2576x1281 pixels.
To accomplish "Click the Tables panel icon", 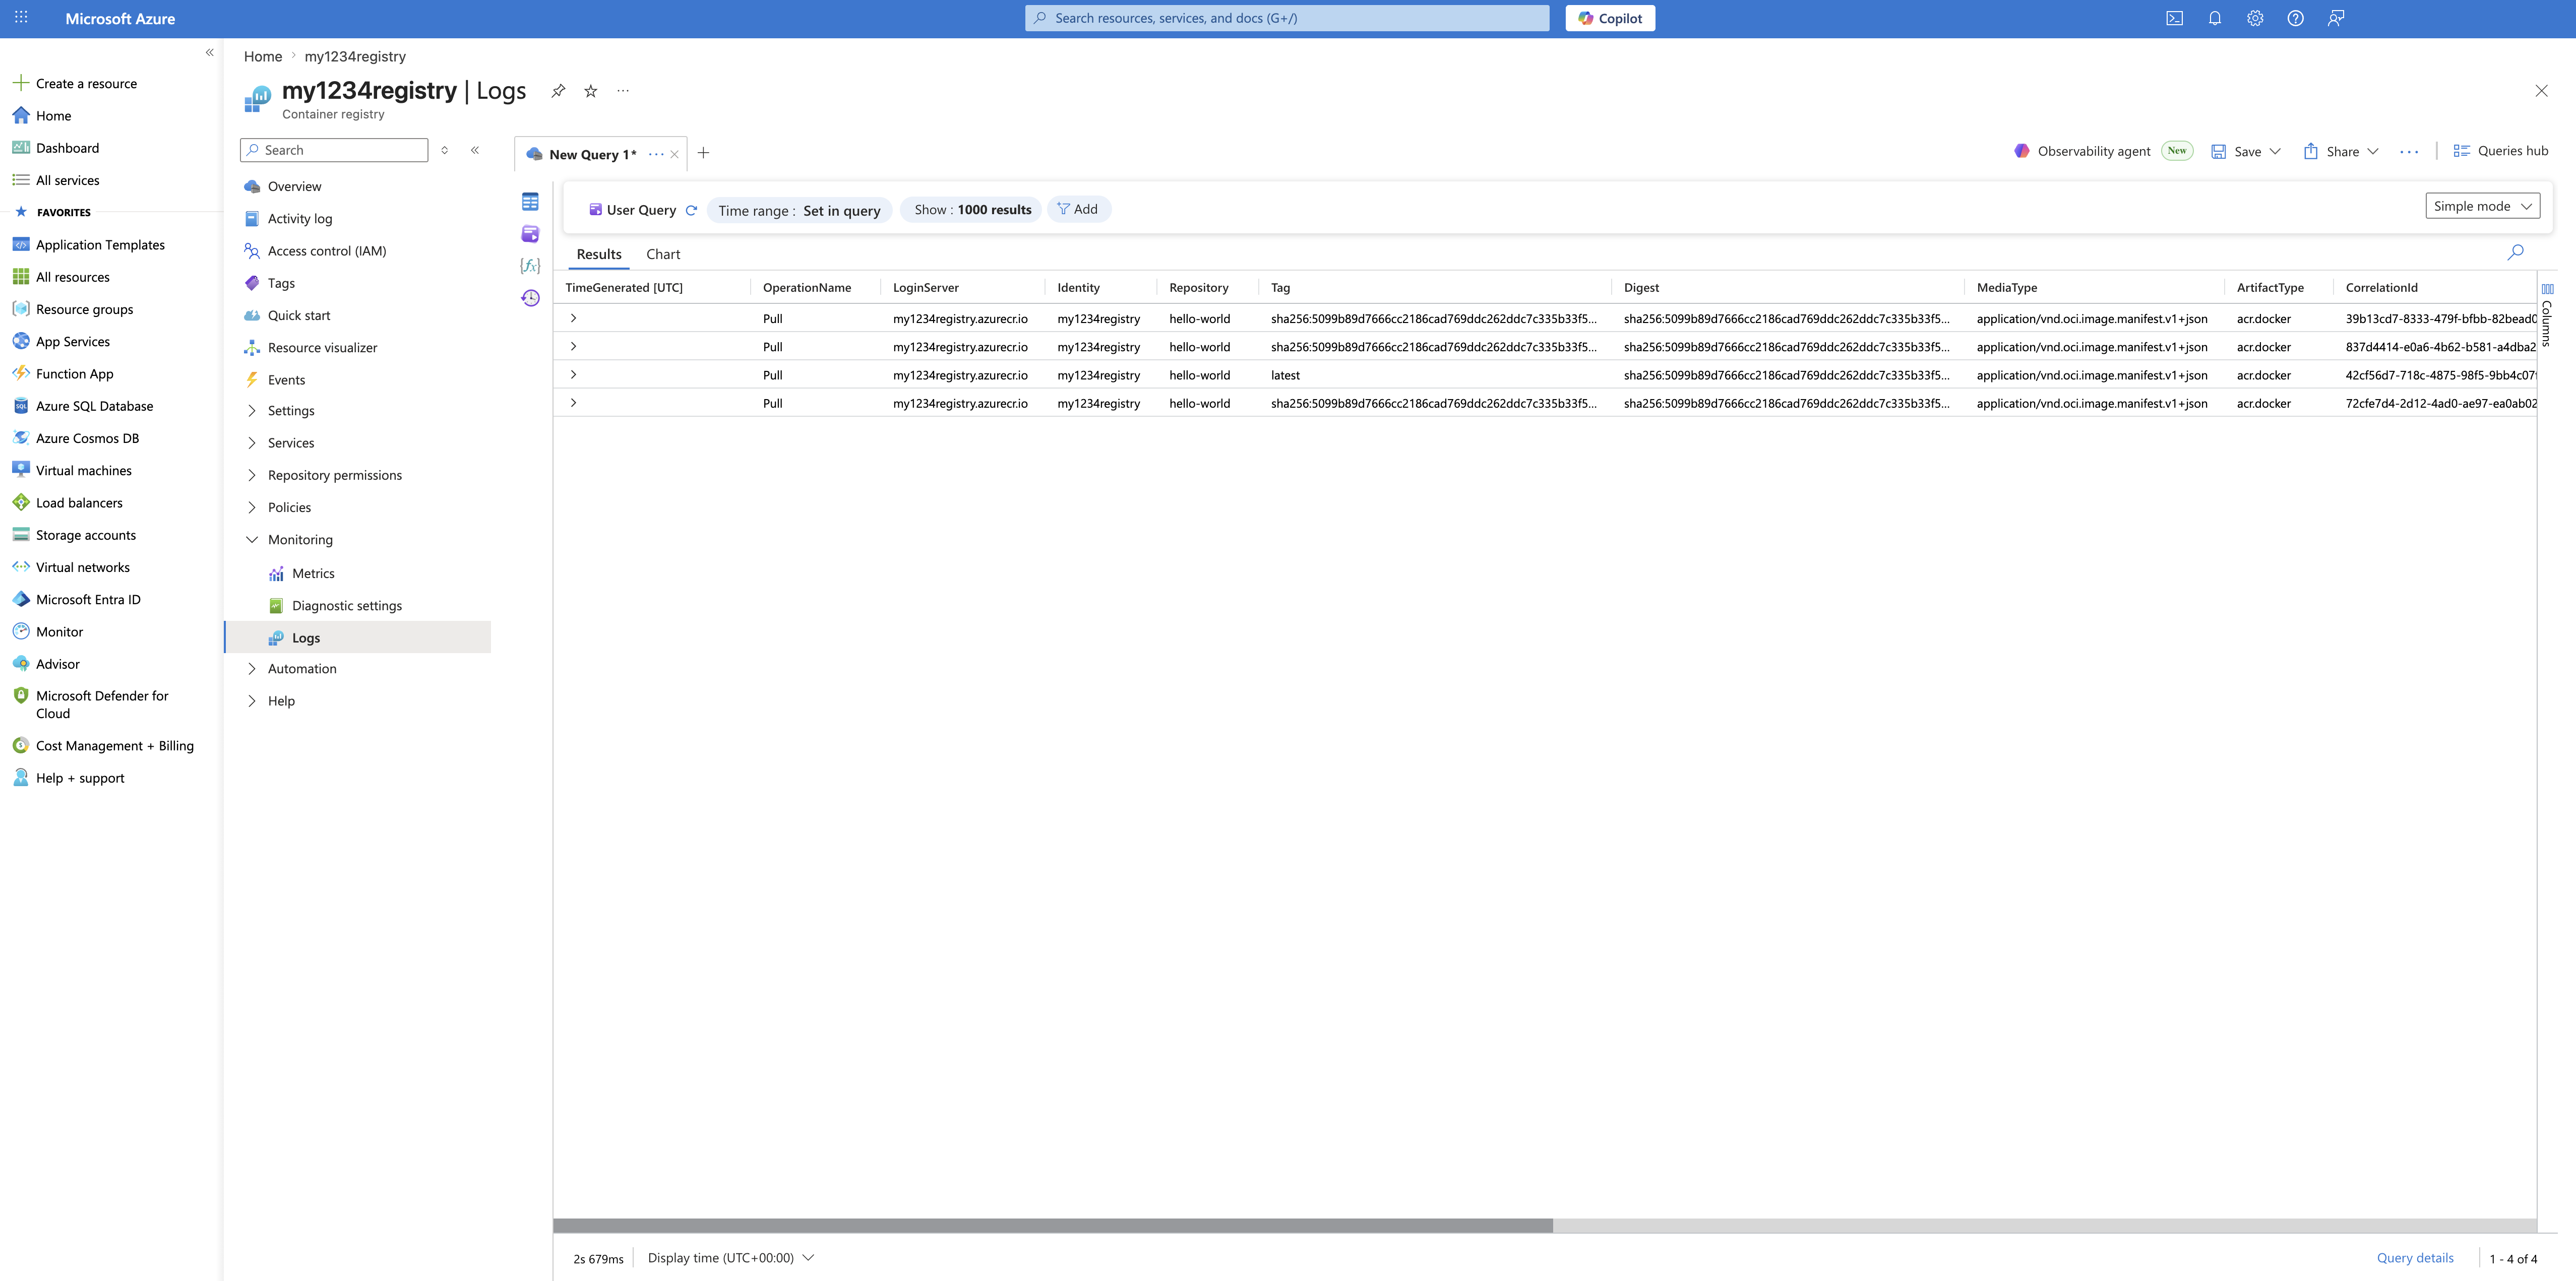I will click(x=530, y=202).
